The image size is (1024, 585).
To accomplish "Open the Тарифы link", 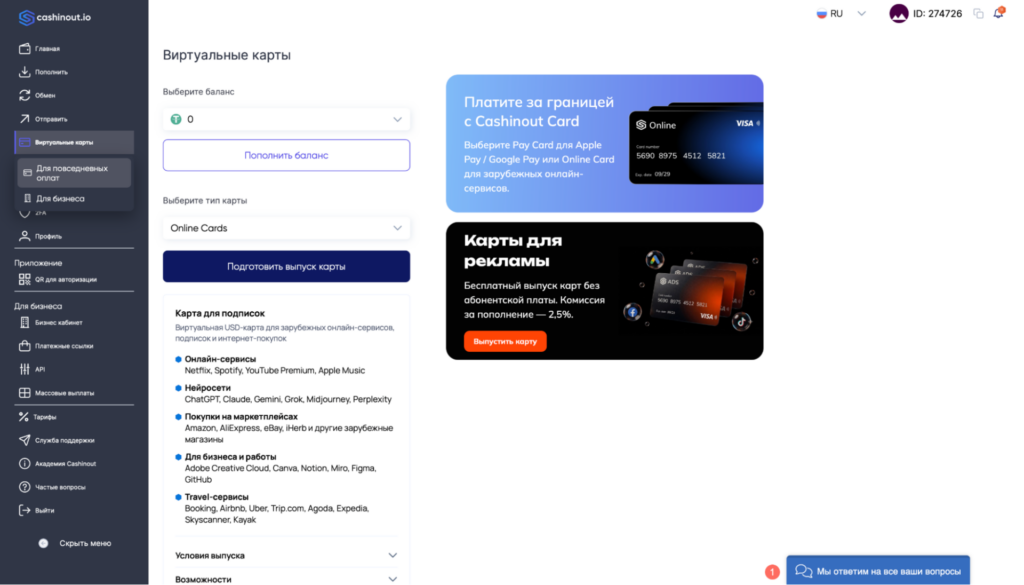I will 45,417.
